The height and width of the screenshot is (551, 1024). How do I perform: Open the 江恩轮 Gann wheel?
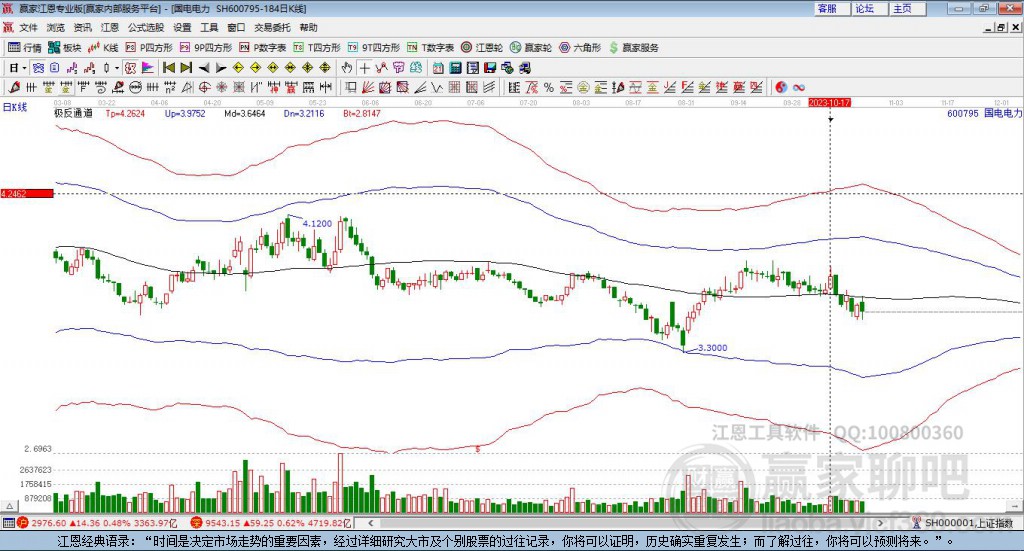482,48
